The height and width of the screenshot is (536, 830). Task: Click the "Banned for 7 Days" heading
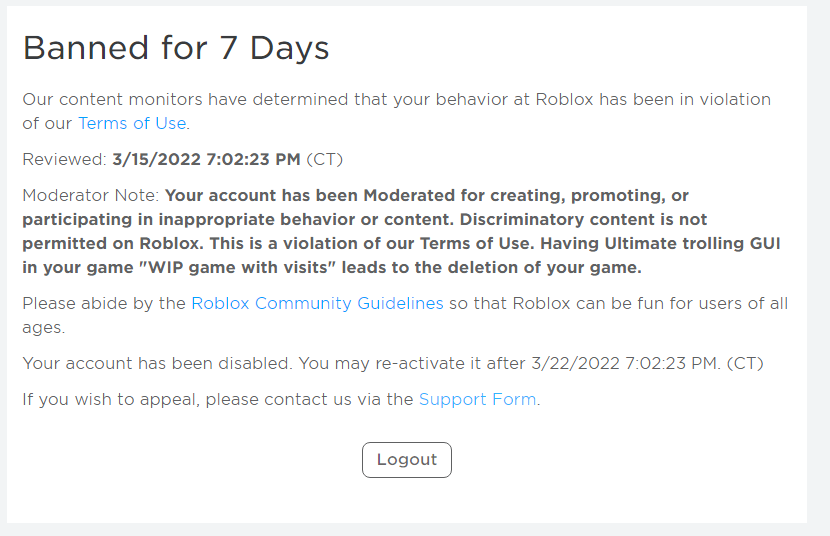click(x=176, y=49)
